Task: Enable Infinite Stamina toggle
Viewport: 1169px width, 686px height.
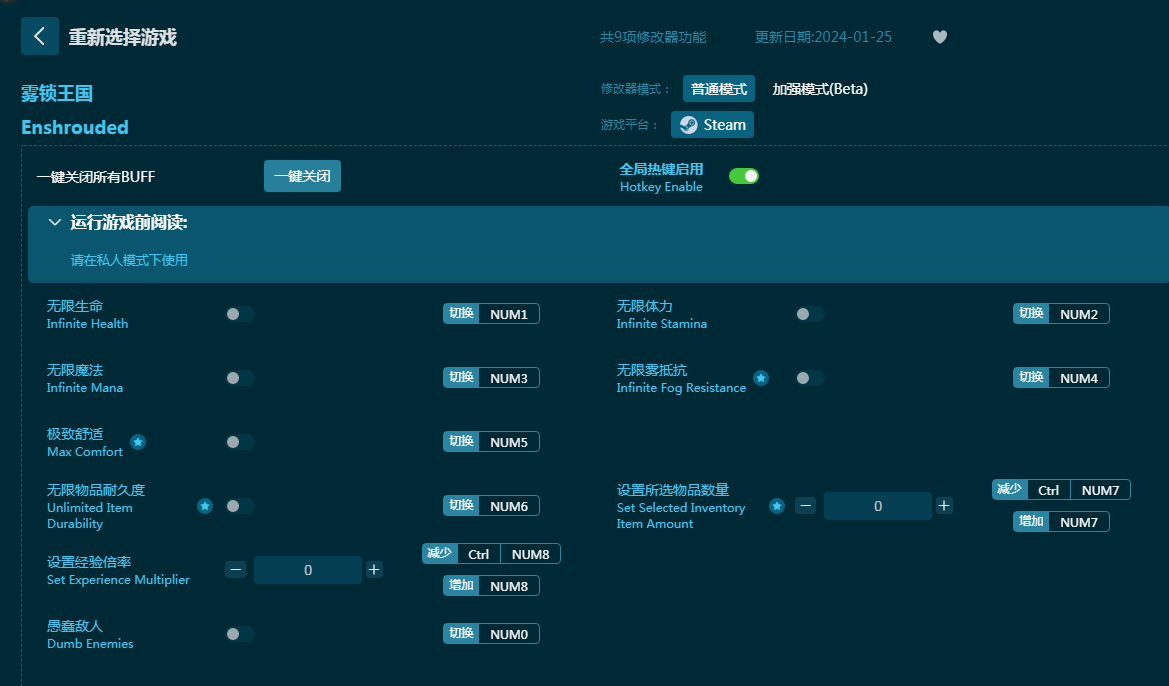Action: pos(809,314)
